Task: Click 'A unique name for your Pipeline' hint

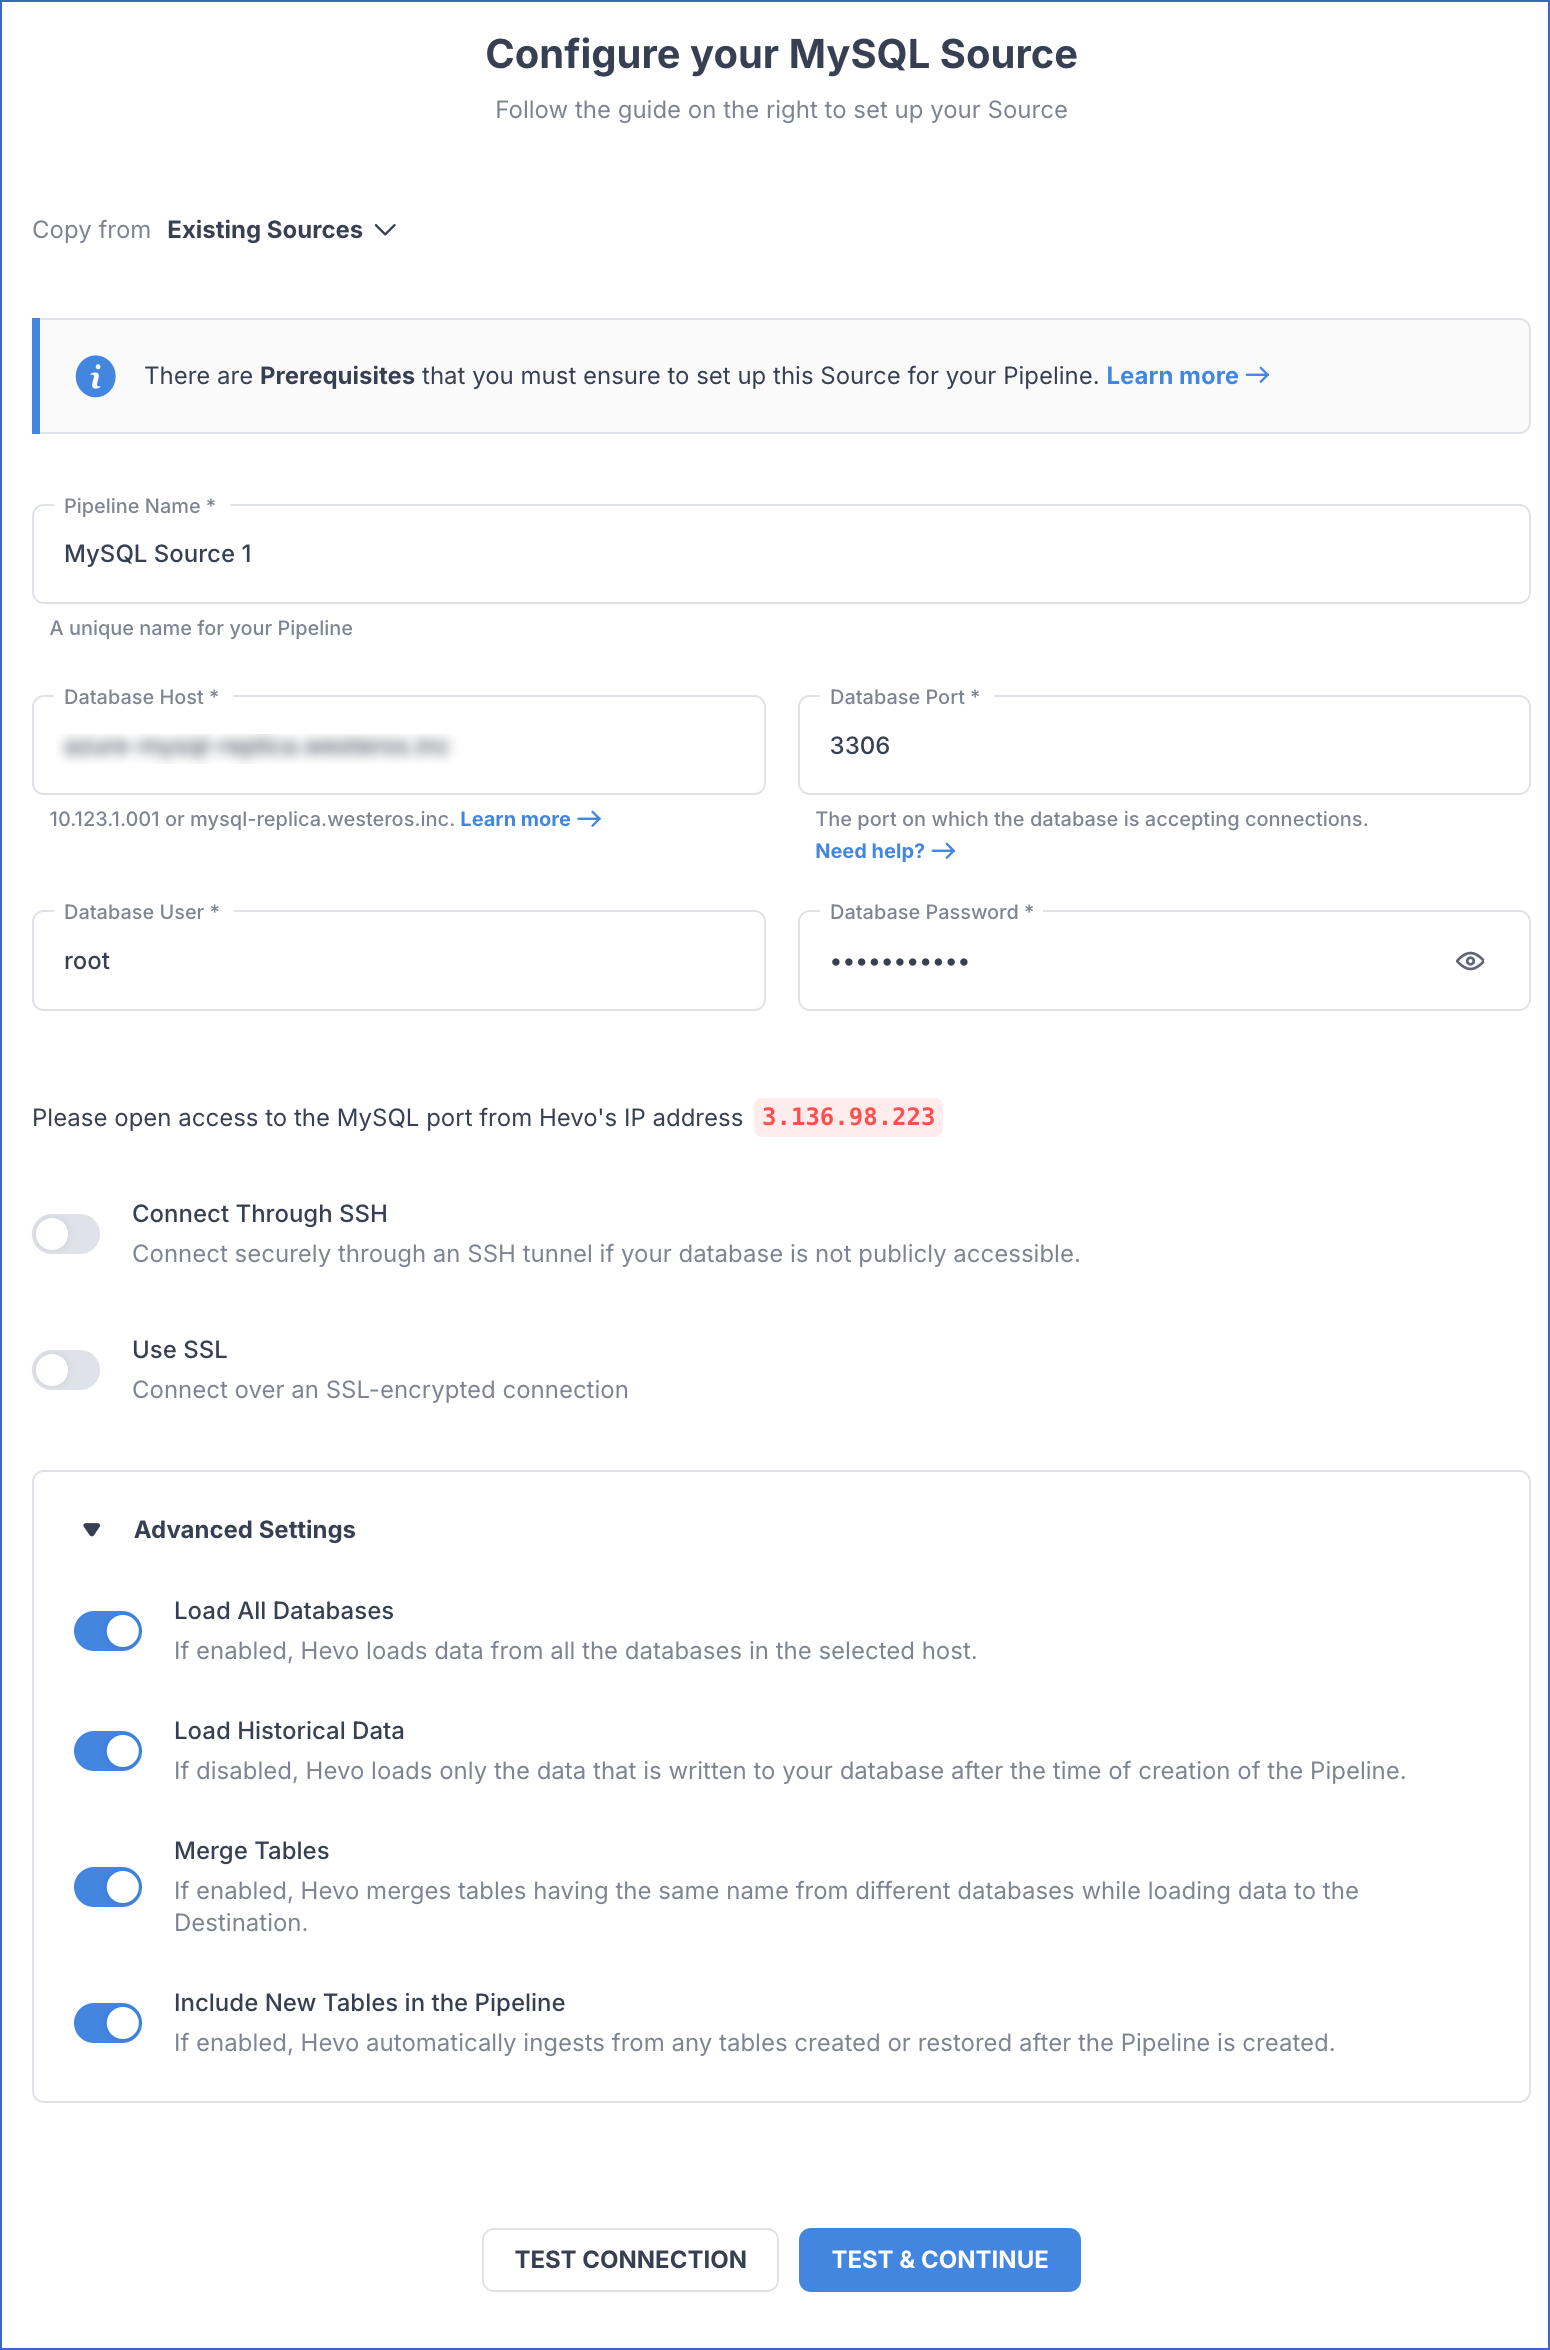Action: (x=201, y=628)
